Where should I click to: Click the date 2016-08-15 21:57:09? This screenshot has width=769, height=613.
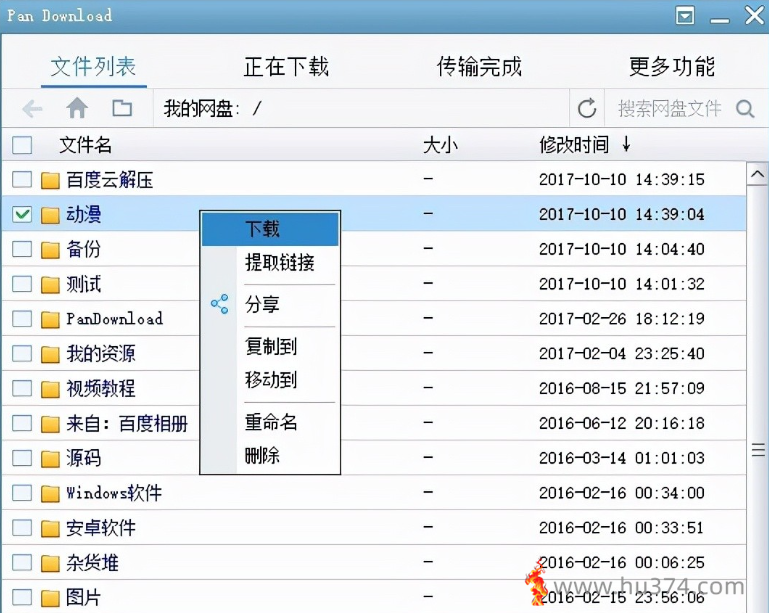click(x=622, y=388)
